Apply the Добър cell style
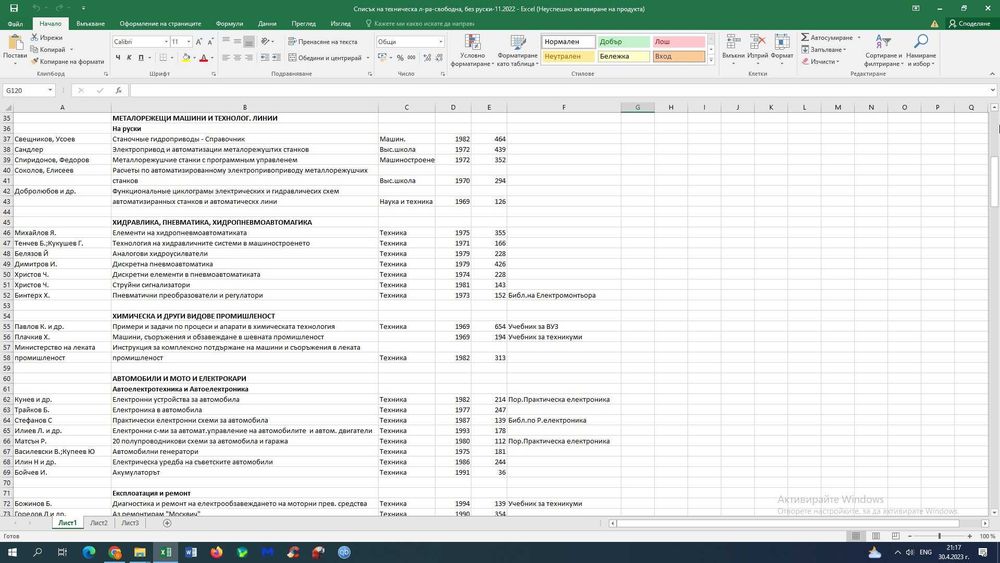 pyautogui.click(x=624, y=41)
